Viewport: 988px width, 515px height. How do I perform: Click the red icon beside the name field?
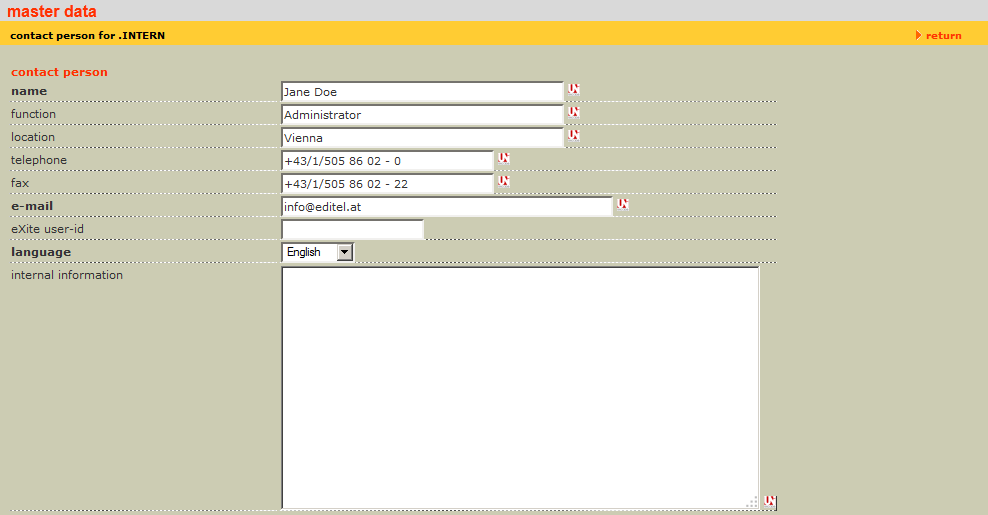573,90
